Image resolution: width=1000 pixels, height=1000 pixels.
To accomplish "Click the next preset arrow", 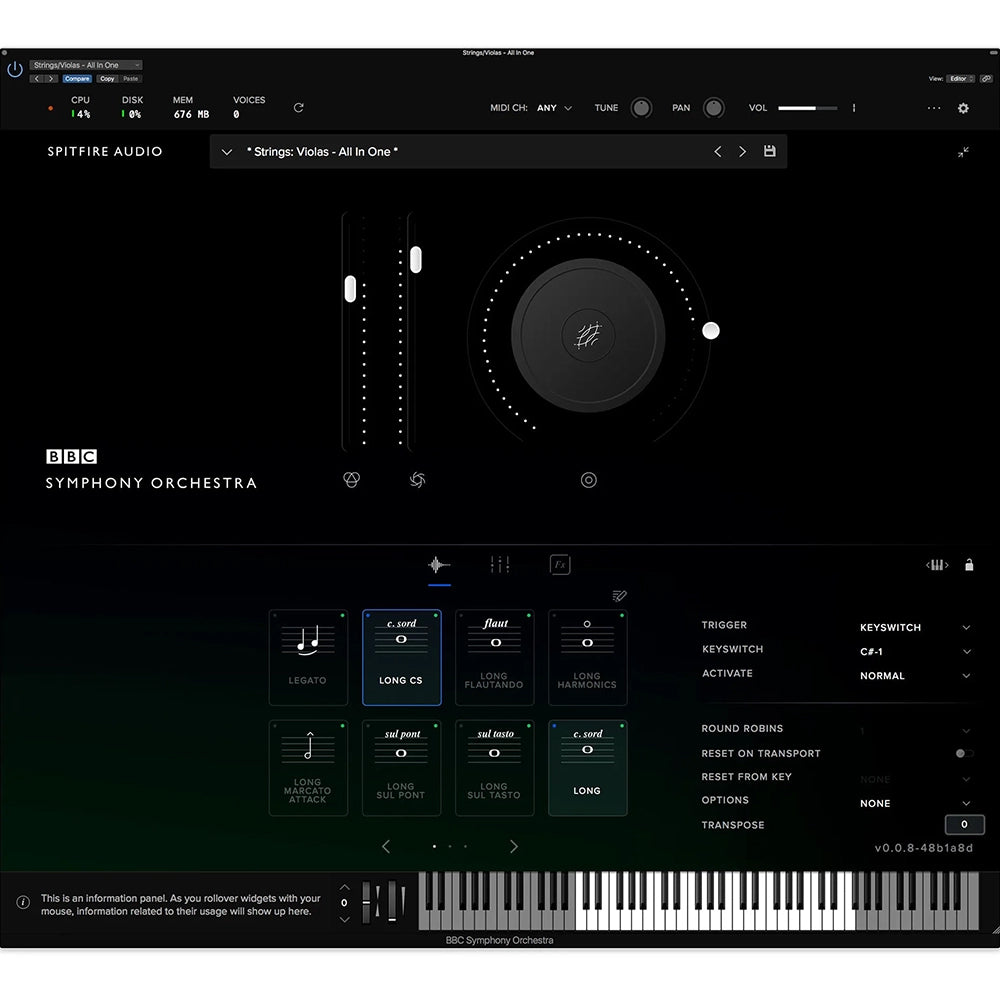I will click(x=743, y=151).
